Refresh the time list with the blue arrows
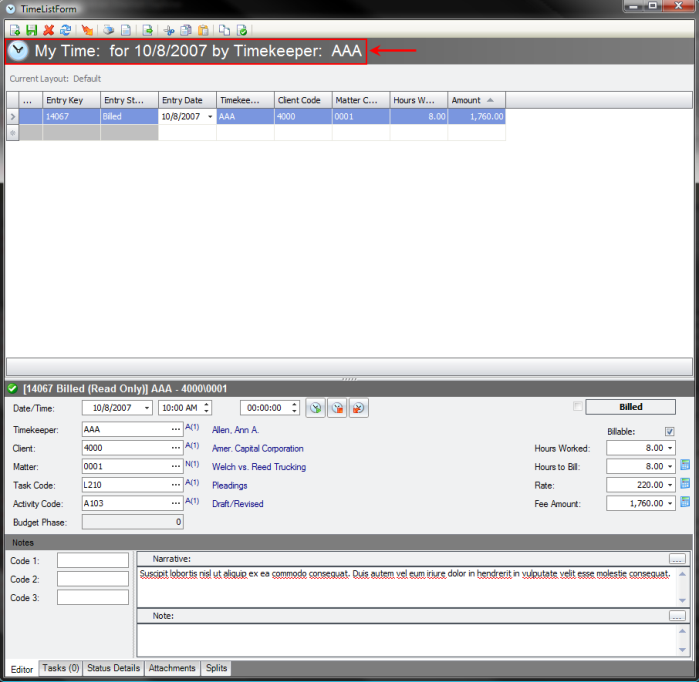 click(x=65, y=30)
